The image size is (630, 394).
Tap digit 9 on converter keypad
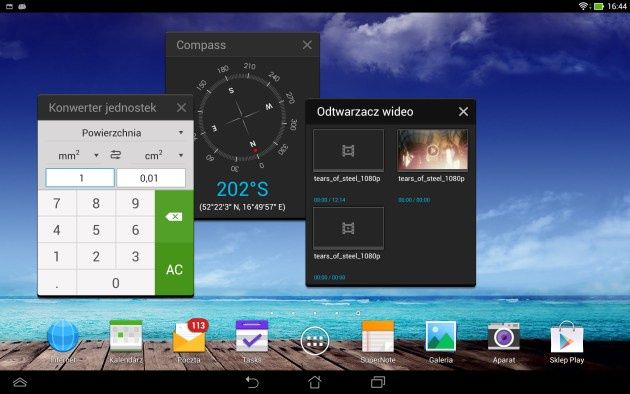pos(135,203)
